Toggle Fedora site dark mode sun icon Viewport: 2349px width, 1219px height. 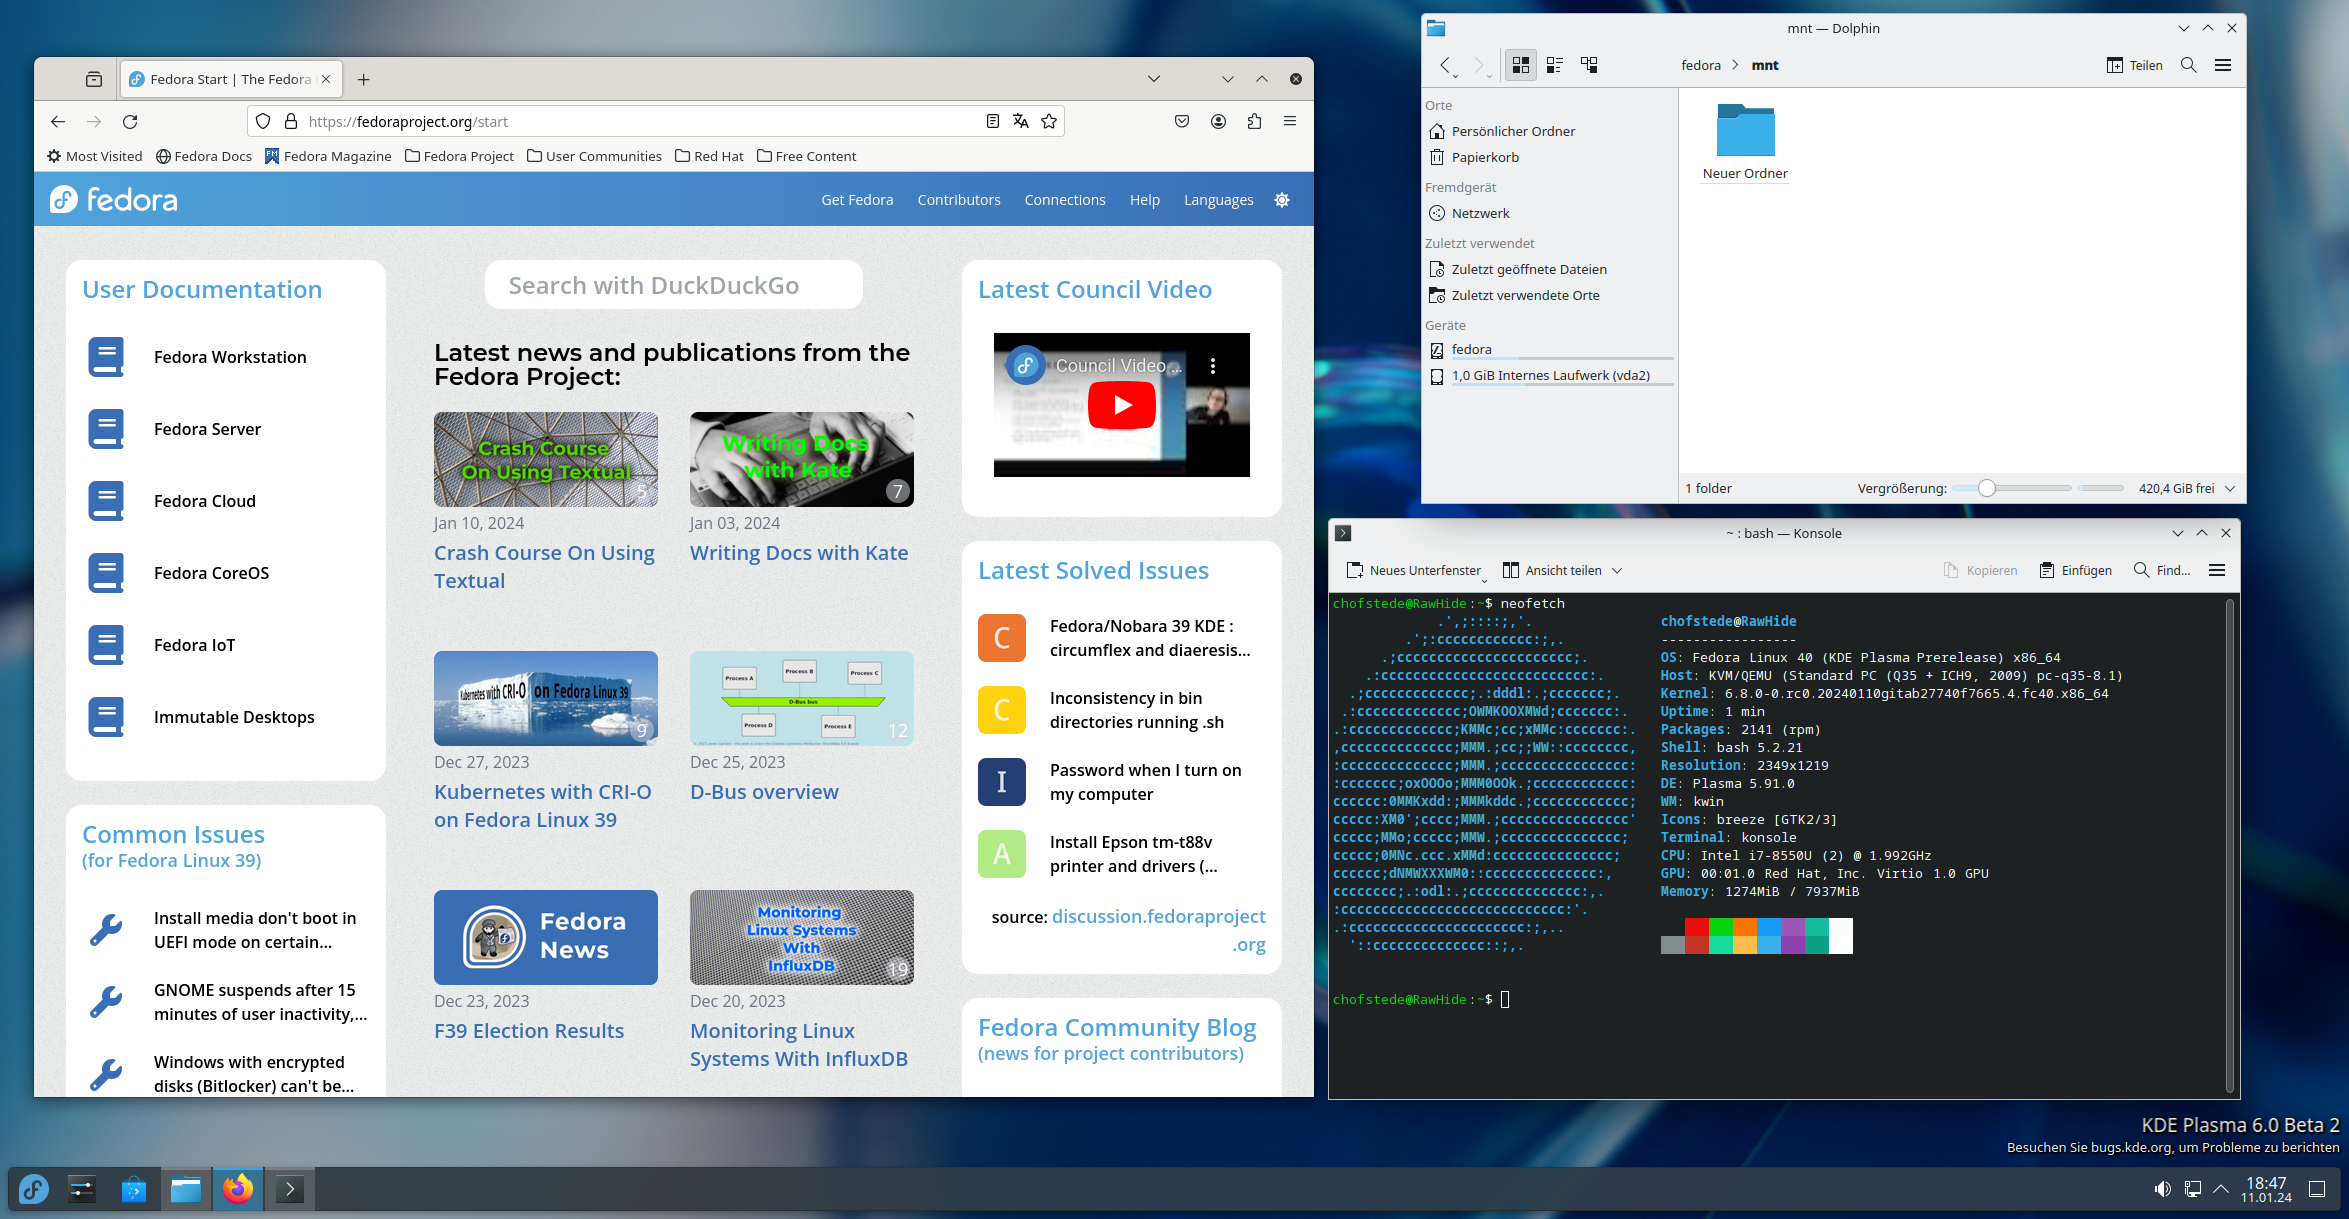tap(1282, 200)
